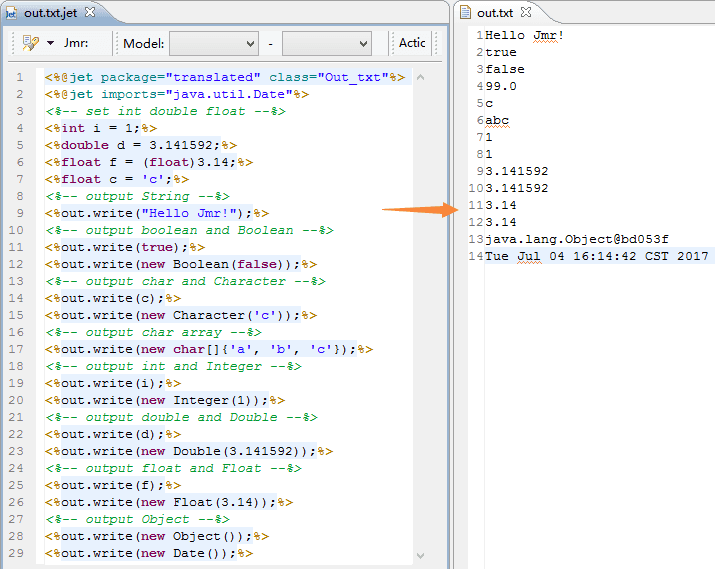Click the date output line 'Tue Jul 04'
Screen dimensions: 715x569
[x=597, y=256]
